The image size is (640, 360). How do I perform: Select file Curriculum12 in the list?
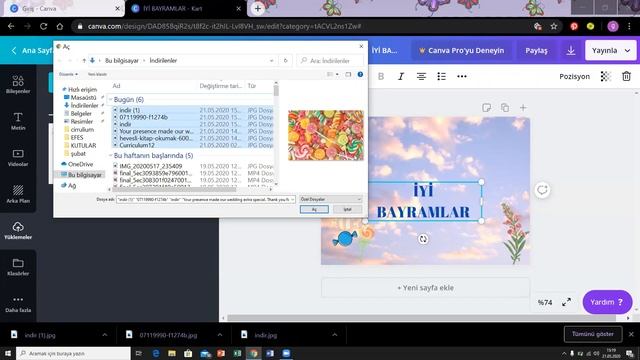[x=137, y=145]
